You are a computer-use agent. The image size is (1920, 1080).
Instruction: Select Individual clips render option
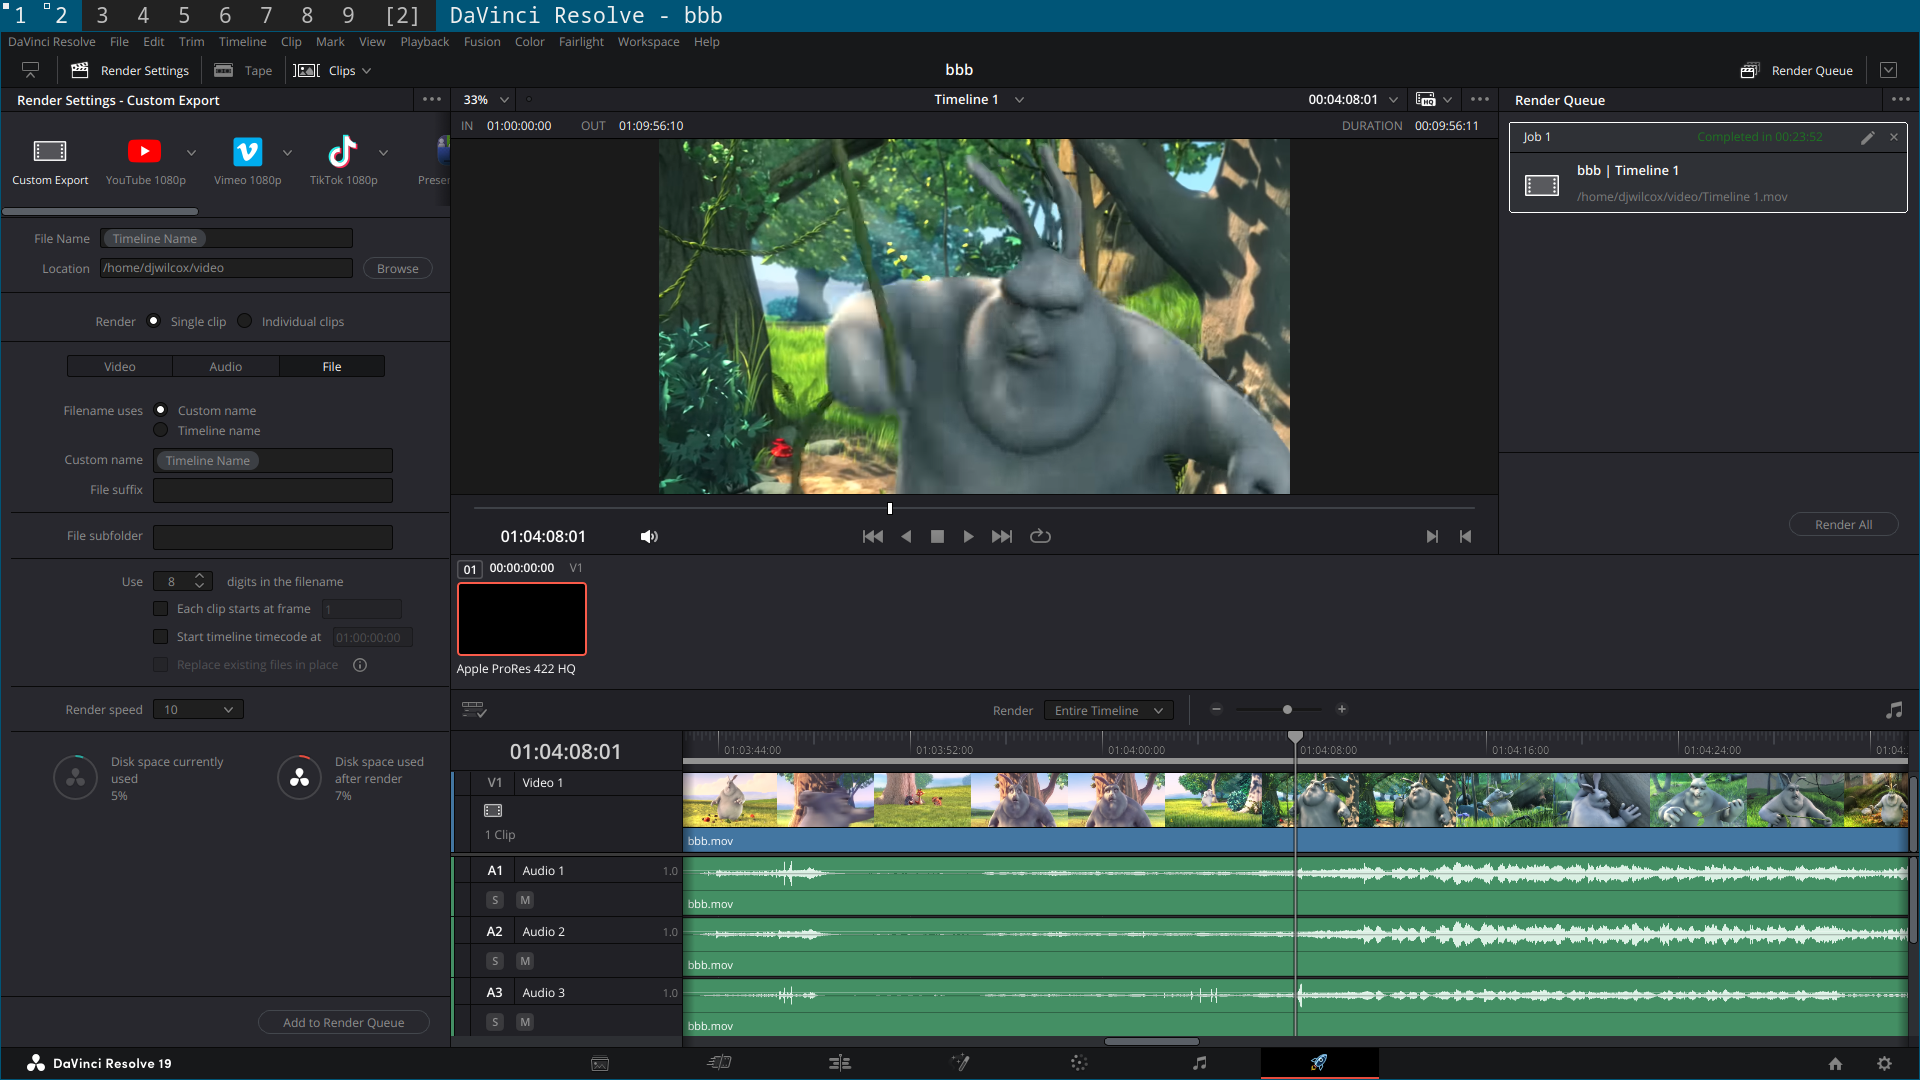[245, 321]
